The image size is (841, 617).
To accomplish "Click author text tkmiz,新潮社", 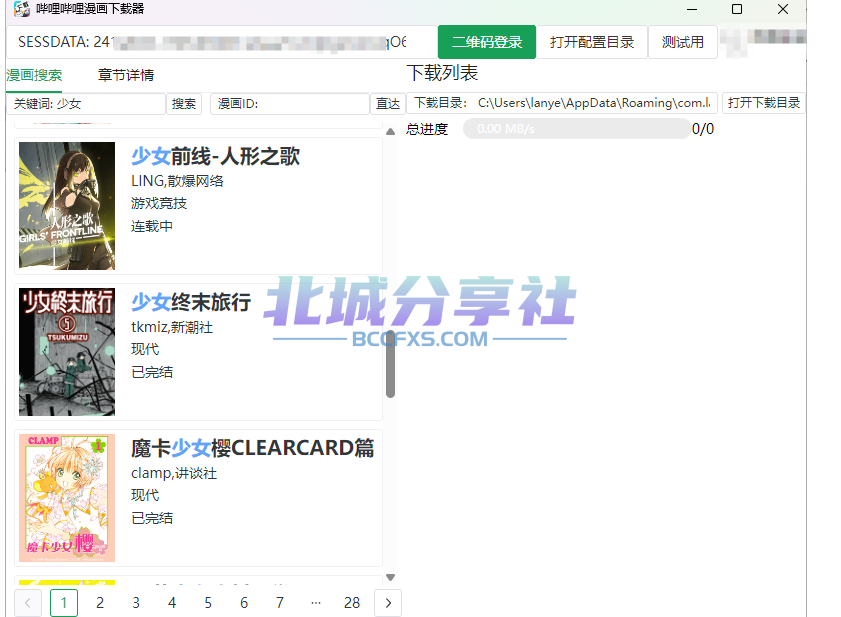I will click(x=172, y=327).
